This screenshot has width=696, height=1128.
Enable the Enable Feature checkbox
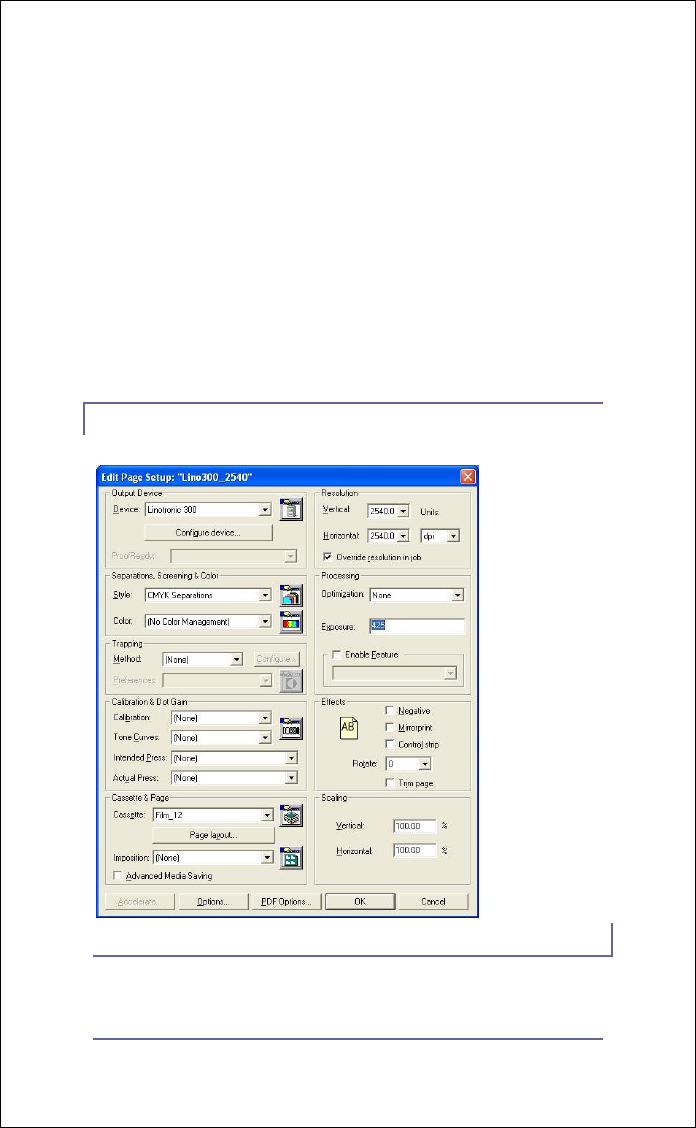(x=337, y=655)
